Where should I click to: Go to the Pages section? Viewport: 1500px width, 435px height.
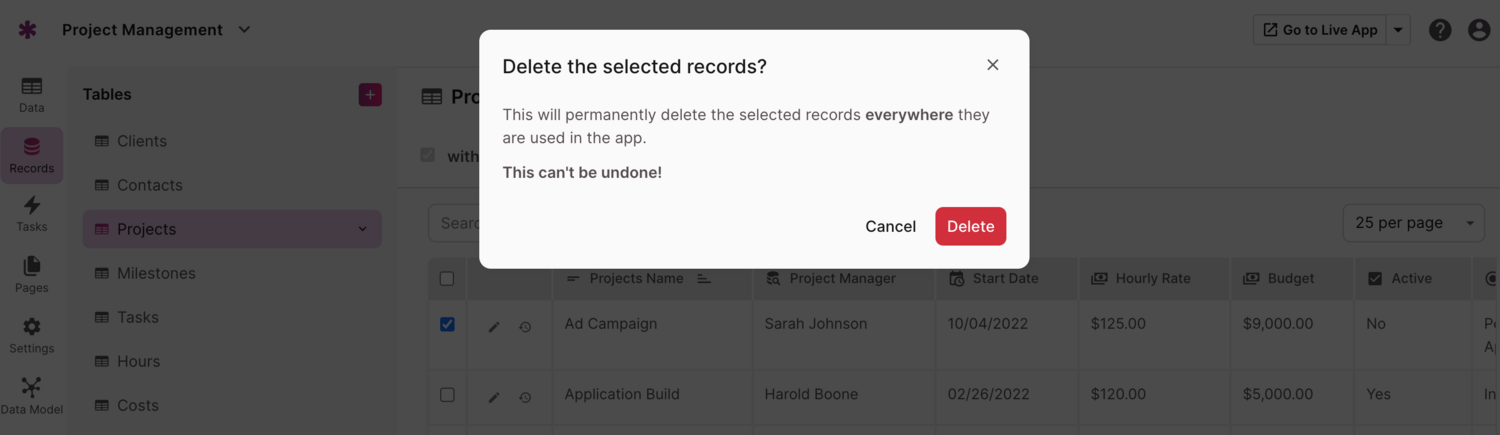32,274
